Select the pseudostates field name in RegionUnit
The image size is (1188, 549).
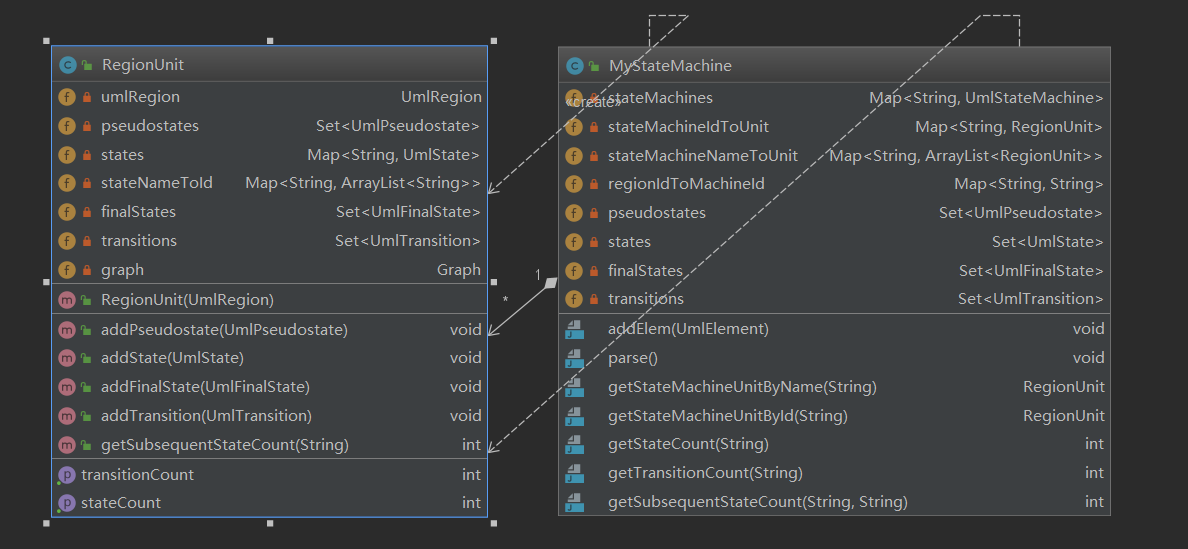pos(150,126)
